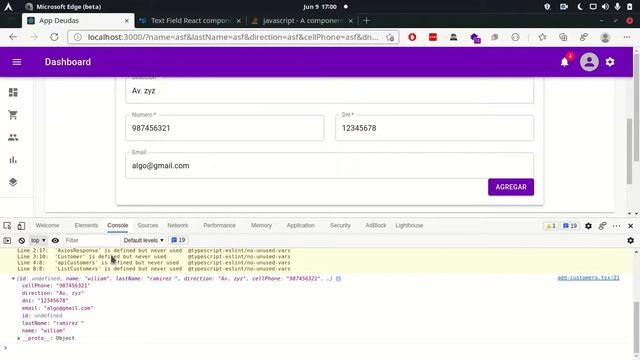Toggle console sidebar panel
Viewport: 640px width, 360px height.
point(7,240)
